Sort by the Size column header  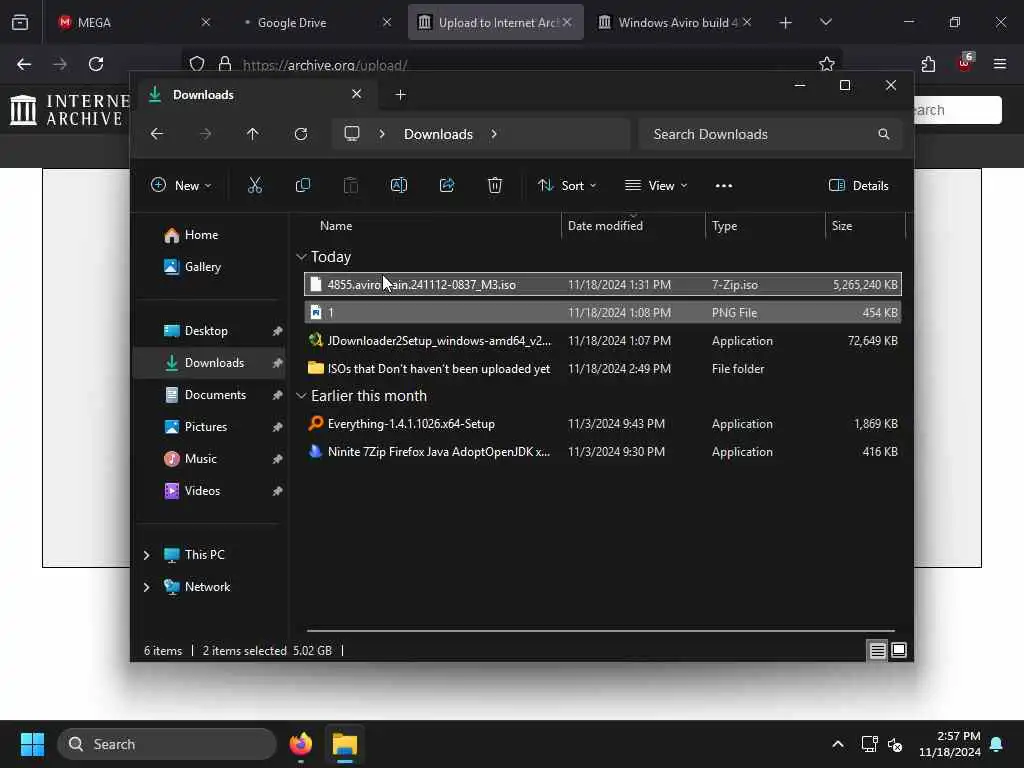click(865, 226)
